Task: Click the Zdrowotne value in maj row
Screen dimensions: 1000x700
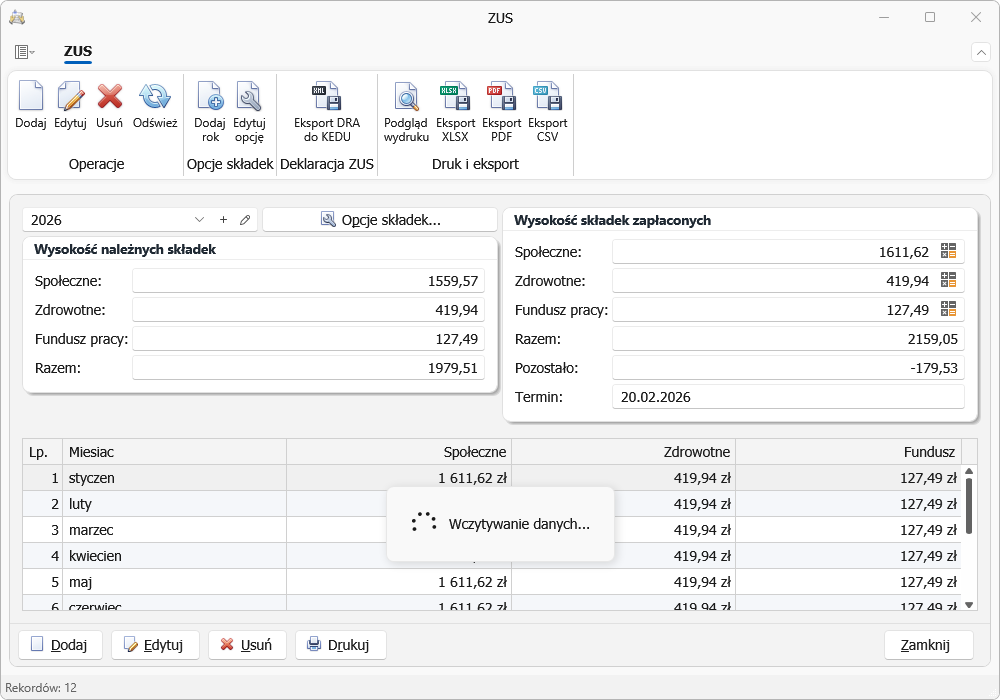Action: point(702,582)
